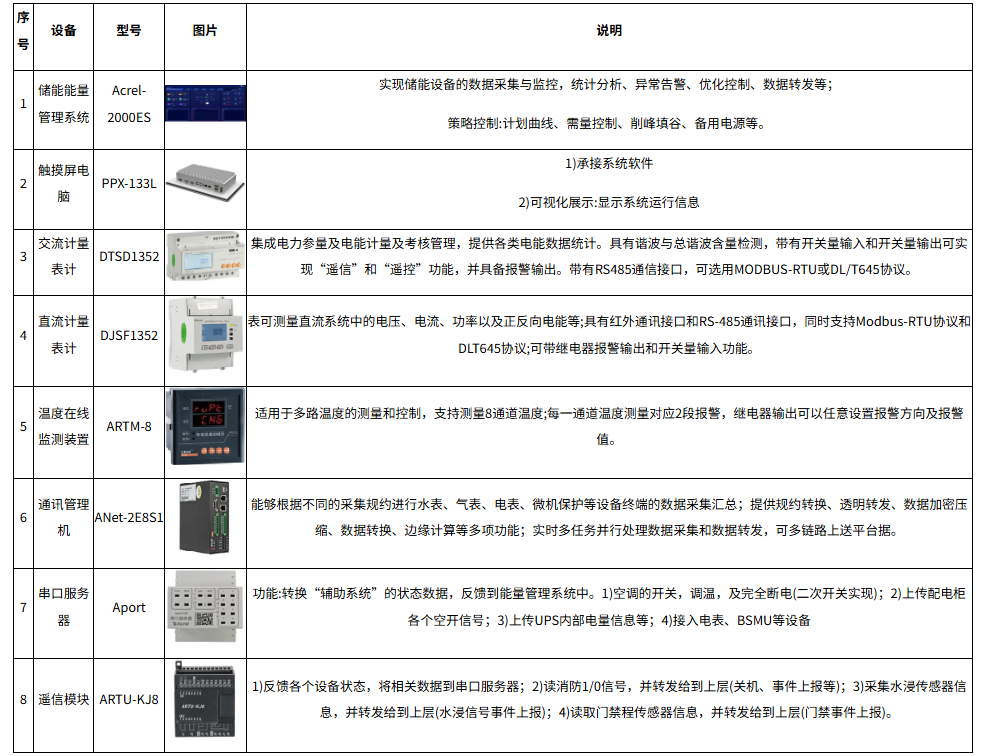Open the ARTU-KJ8 remote signal module image
The height and width of the screenshot is (756, 985).
click(x=205, y=699)
